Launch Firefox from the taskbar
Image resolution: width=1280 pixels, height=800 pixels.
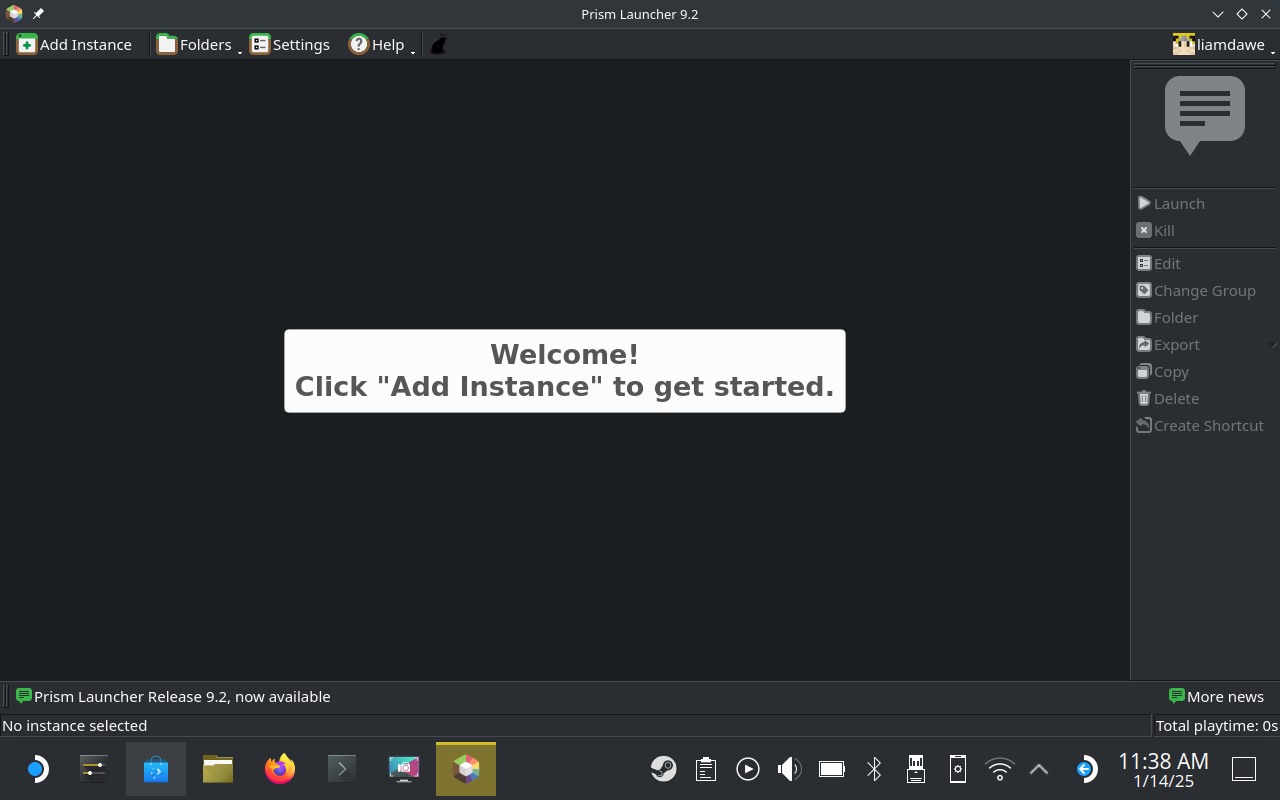[x=280, y=769]
